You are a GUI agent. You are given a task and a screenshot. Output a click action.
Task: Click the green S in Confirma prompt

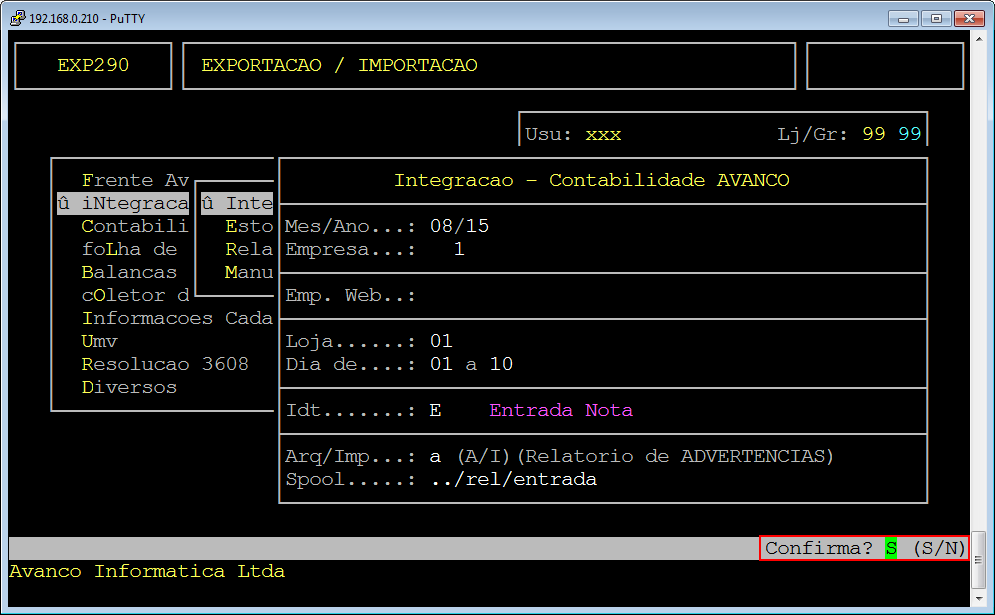pos(891,548)
